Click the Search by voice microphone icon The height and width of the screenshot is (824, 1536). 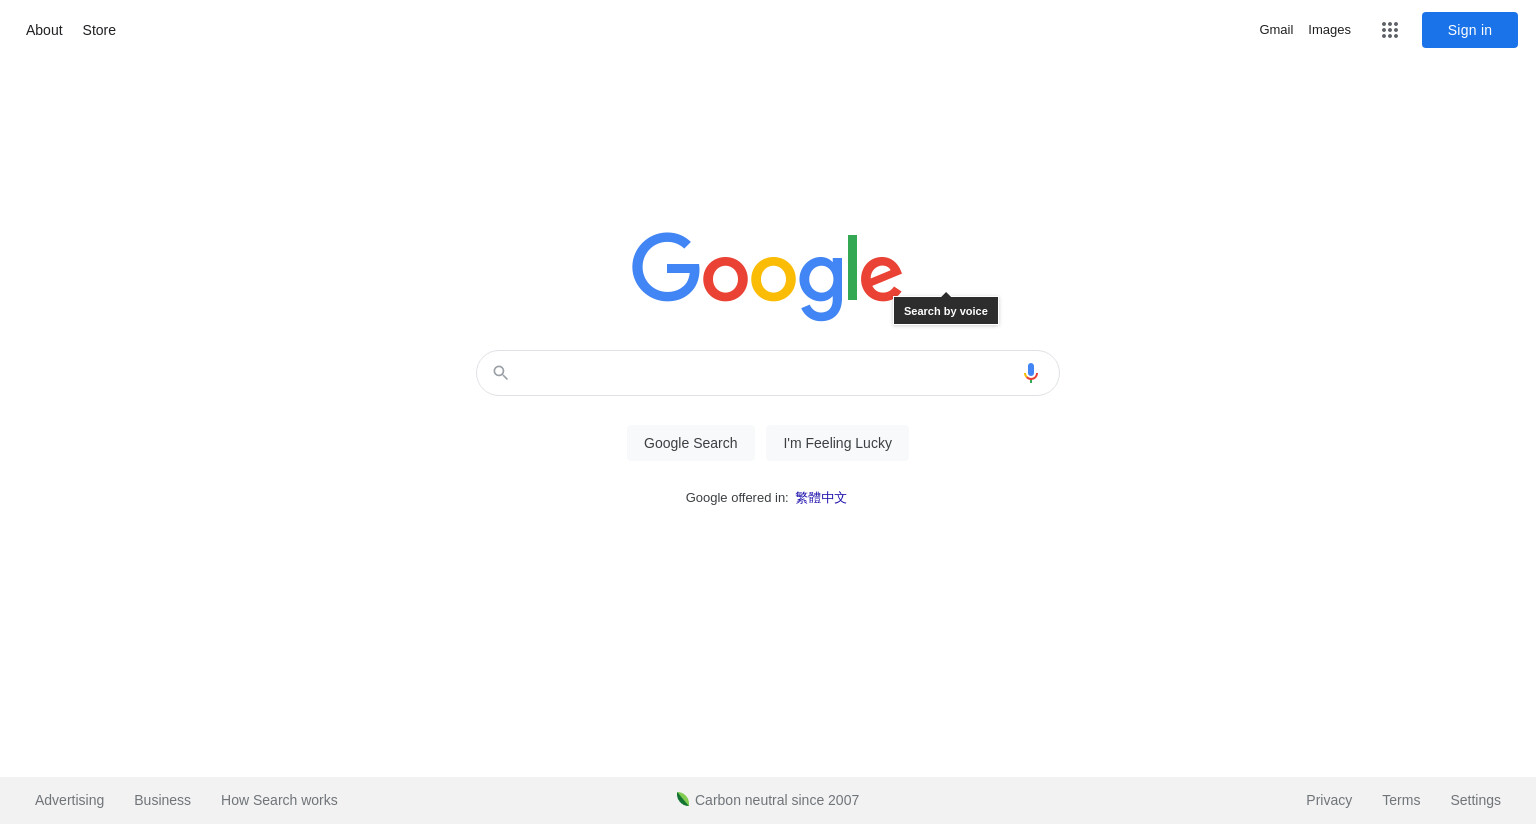pyautogui.click(x=1031, y=373)
